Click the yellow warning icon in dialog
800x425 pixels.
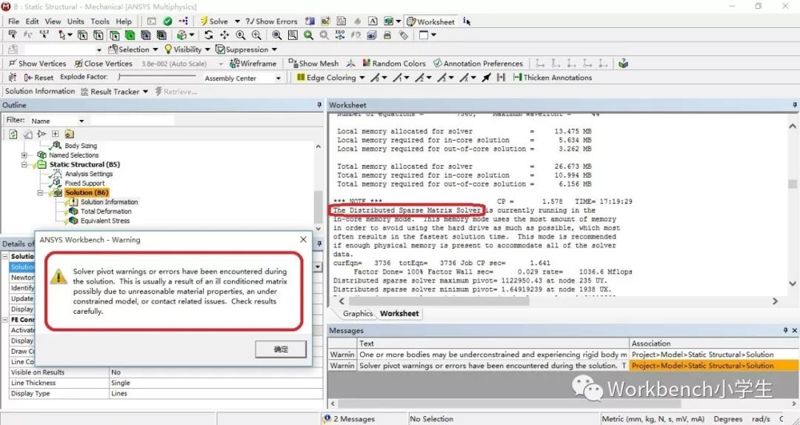tap(59, 277)
